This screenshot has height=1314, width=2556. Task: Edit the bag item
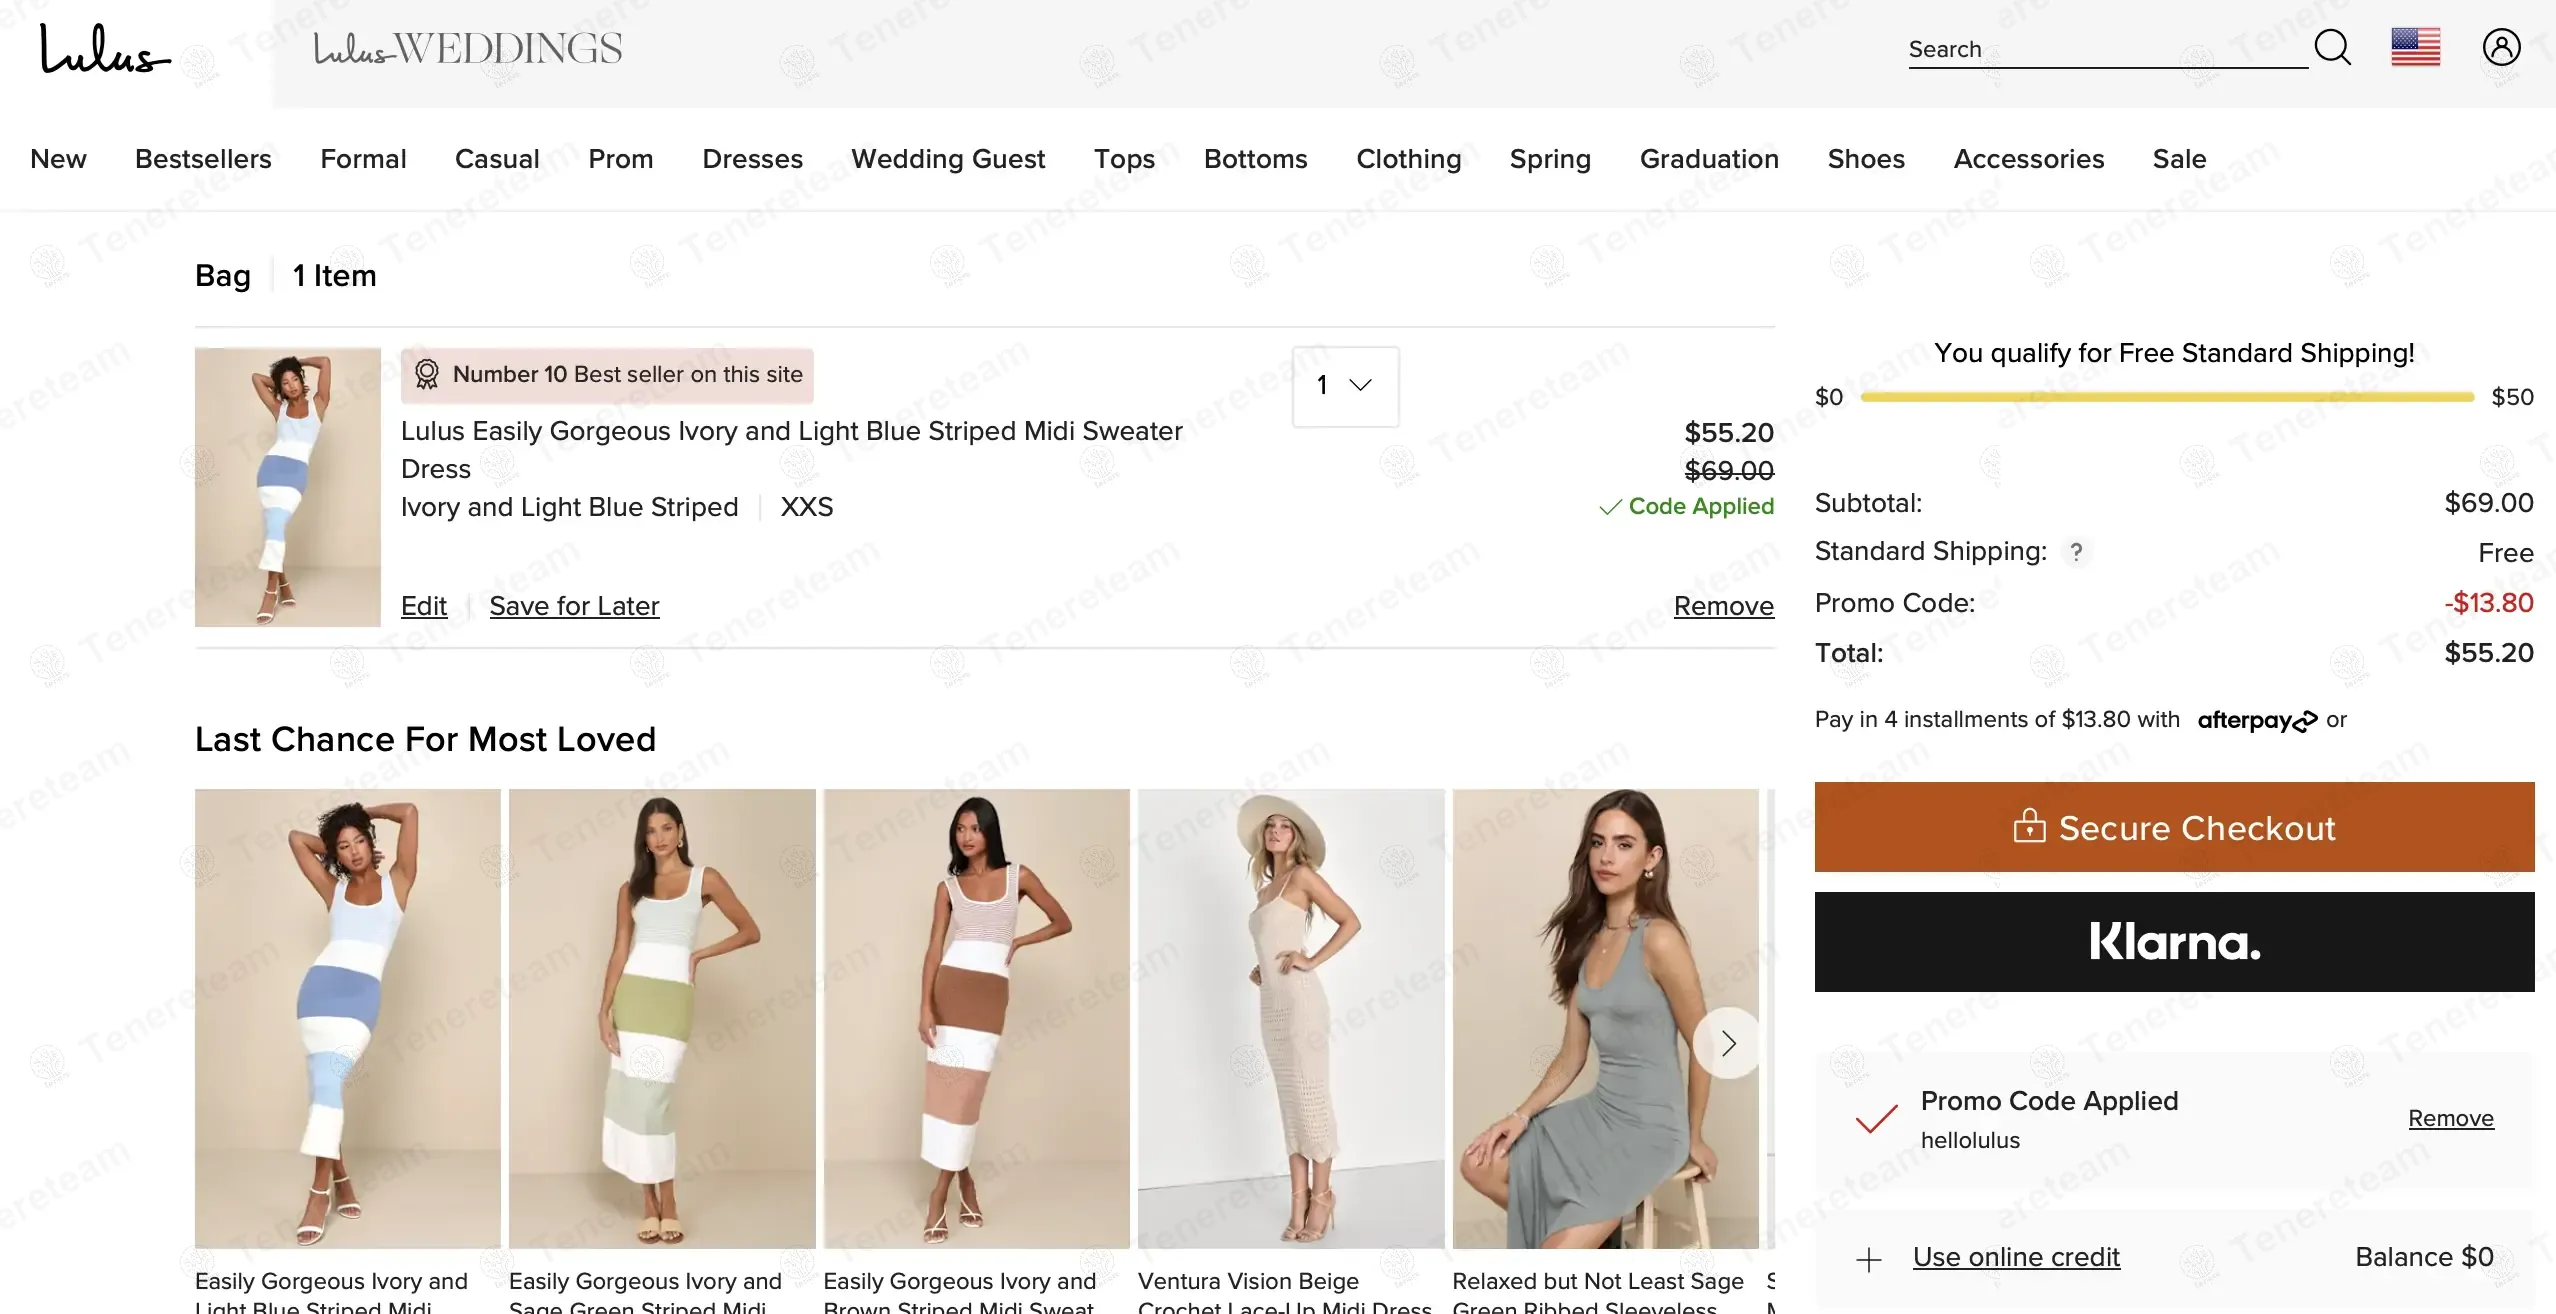(424, 606)
